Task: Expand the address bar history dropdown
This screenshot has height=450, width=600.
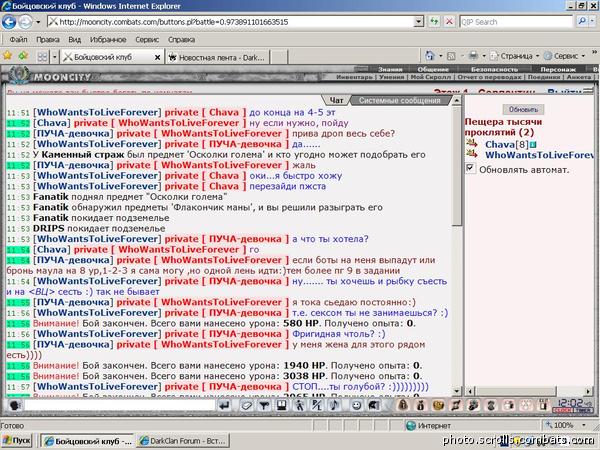Action: tap(419, 22)
